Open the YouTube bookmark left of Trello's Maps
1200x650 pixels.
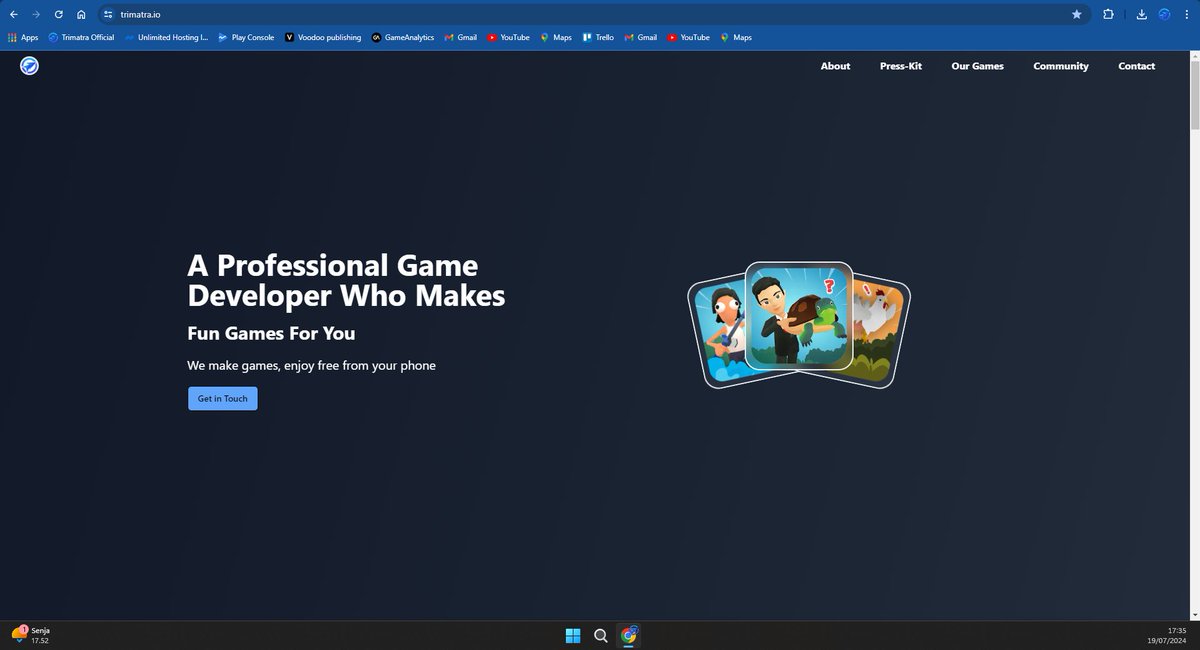click(509, 37)
